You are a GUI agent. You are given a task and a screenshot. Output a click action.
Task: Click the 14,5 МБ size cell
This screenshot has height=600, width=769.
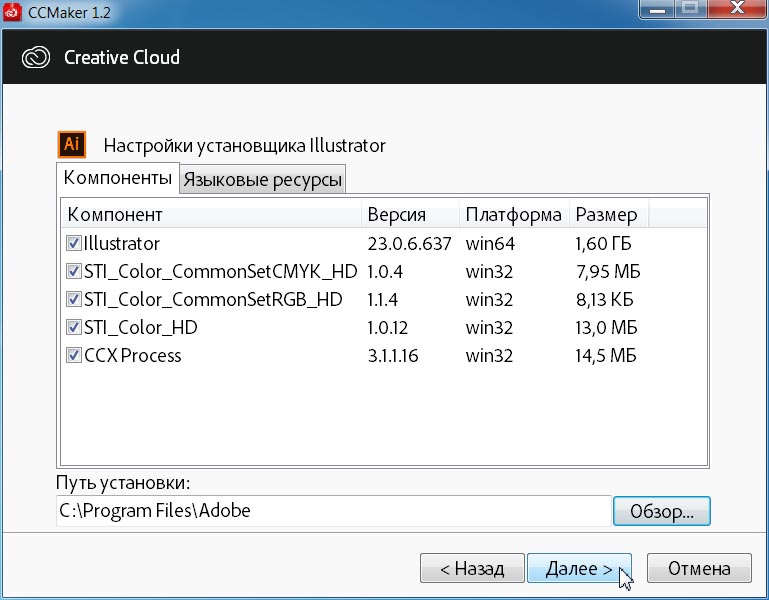(606, 355)
